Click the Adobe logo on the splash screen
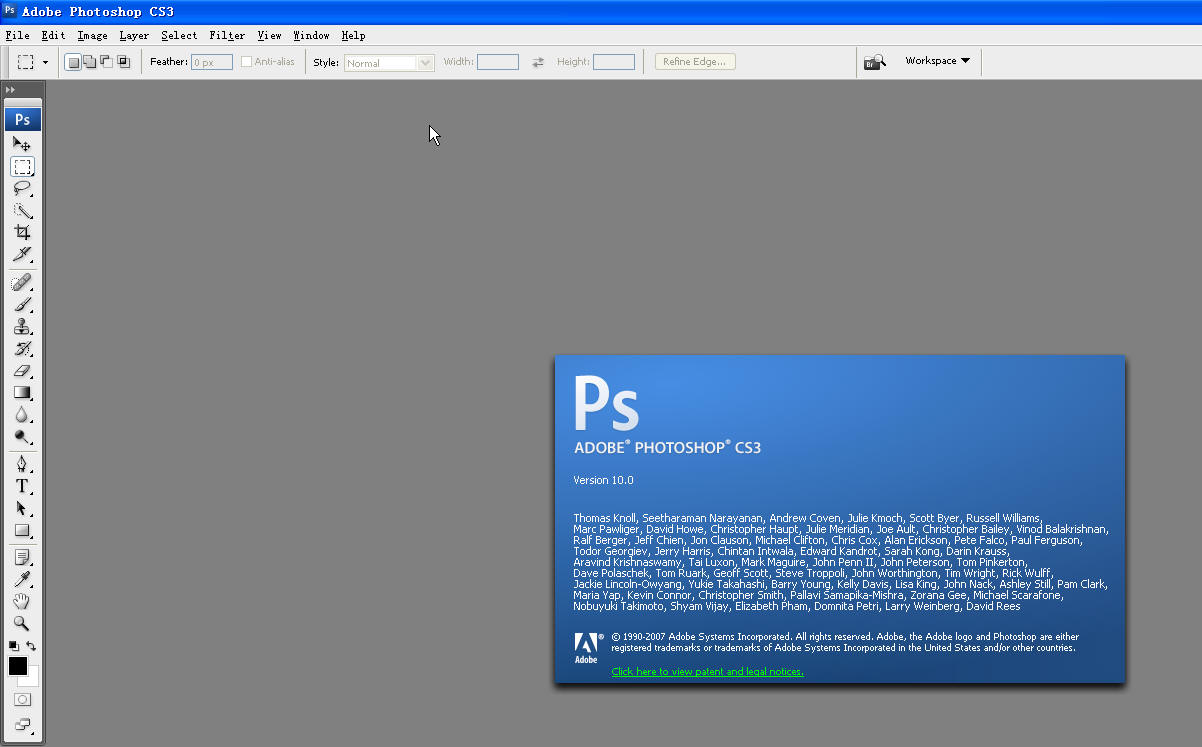Viewport: 1202px width, 747px height. coord(586,647)
